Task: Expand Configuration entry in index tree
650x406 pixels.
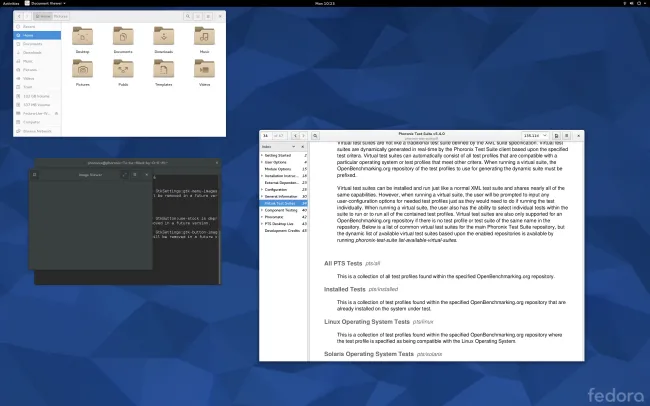Action: (262, 190)
